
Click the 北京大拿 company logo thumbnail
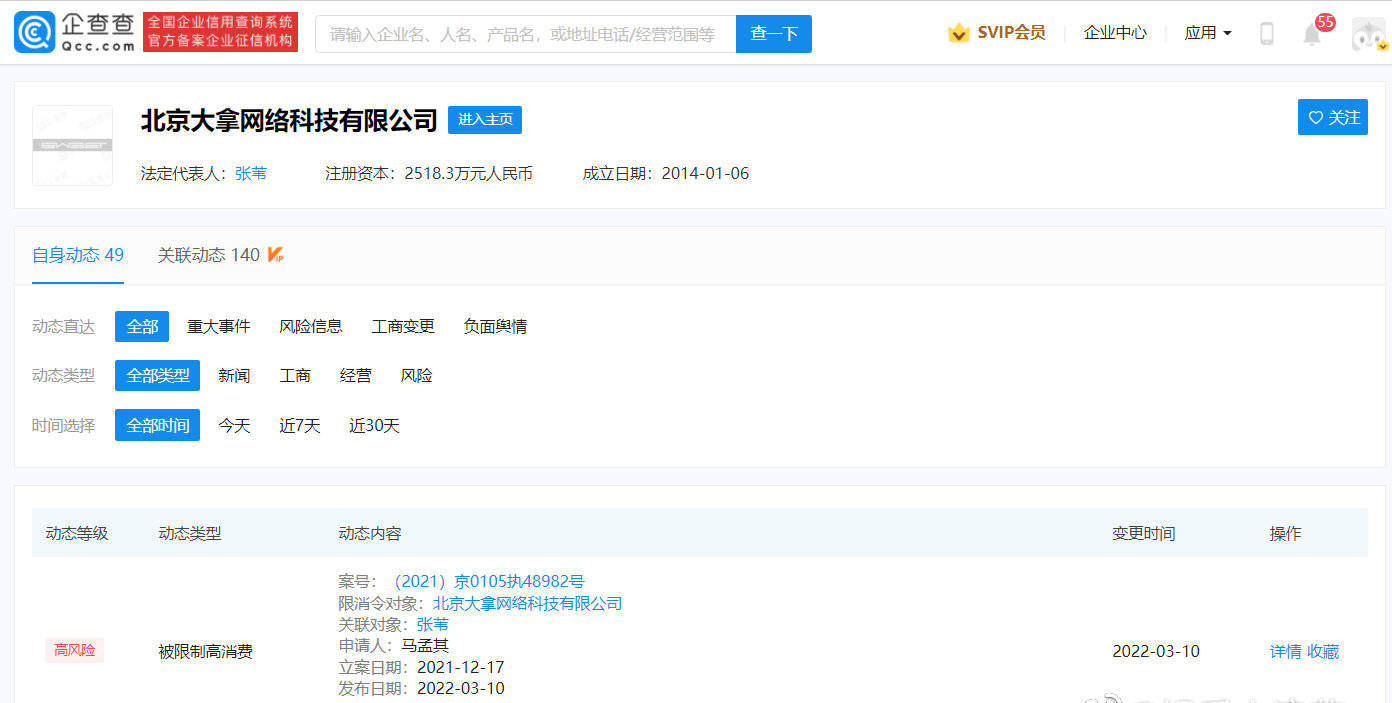click(x=72, y=145)
